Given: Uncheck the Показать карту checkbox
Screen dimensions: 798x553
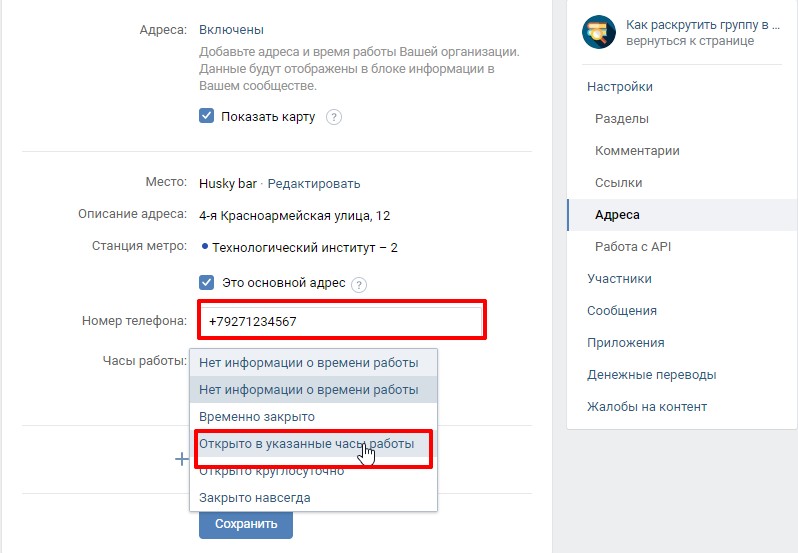Looking at the screenshot, I should click(x=206, y=115).
